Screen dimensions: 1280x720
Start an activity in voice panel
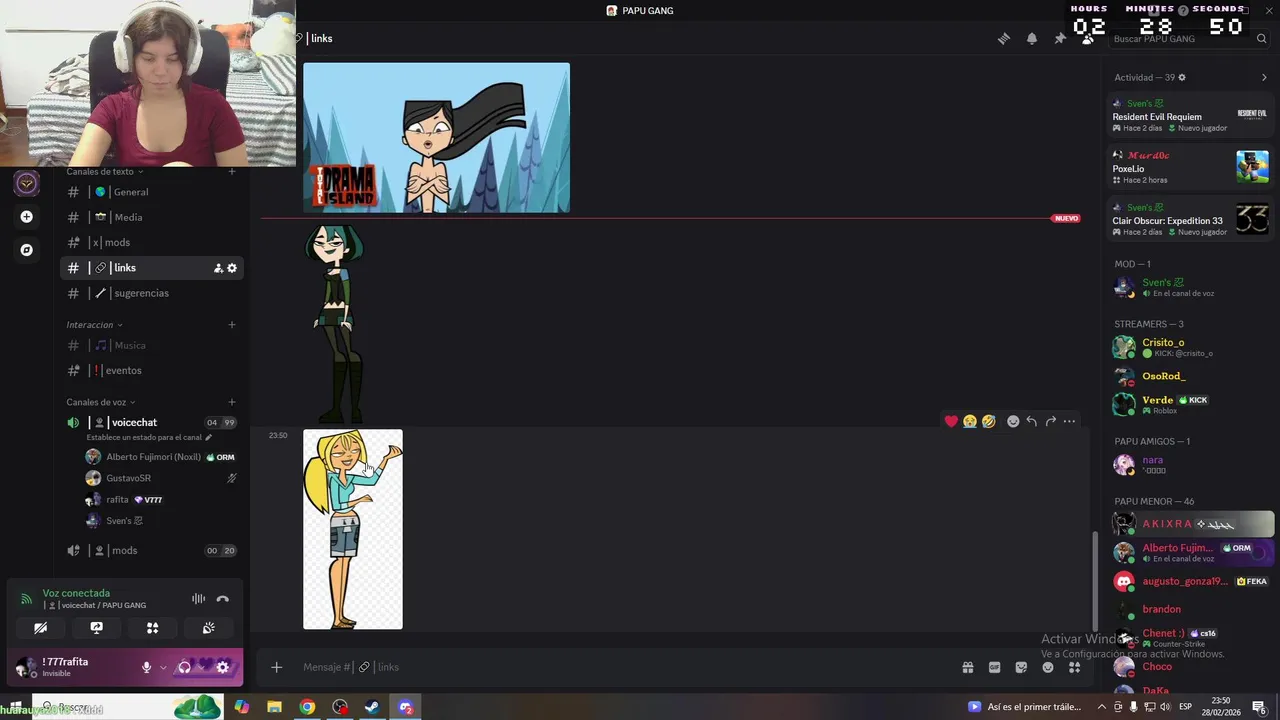tap(152, 628)
